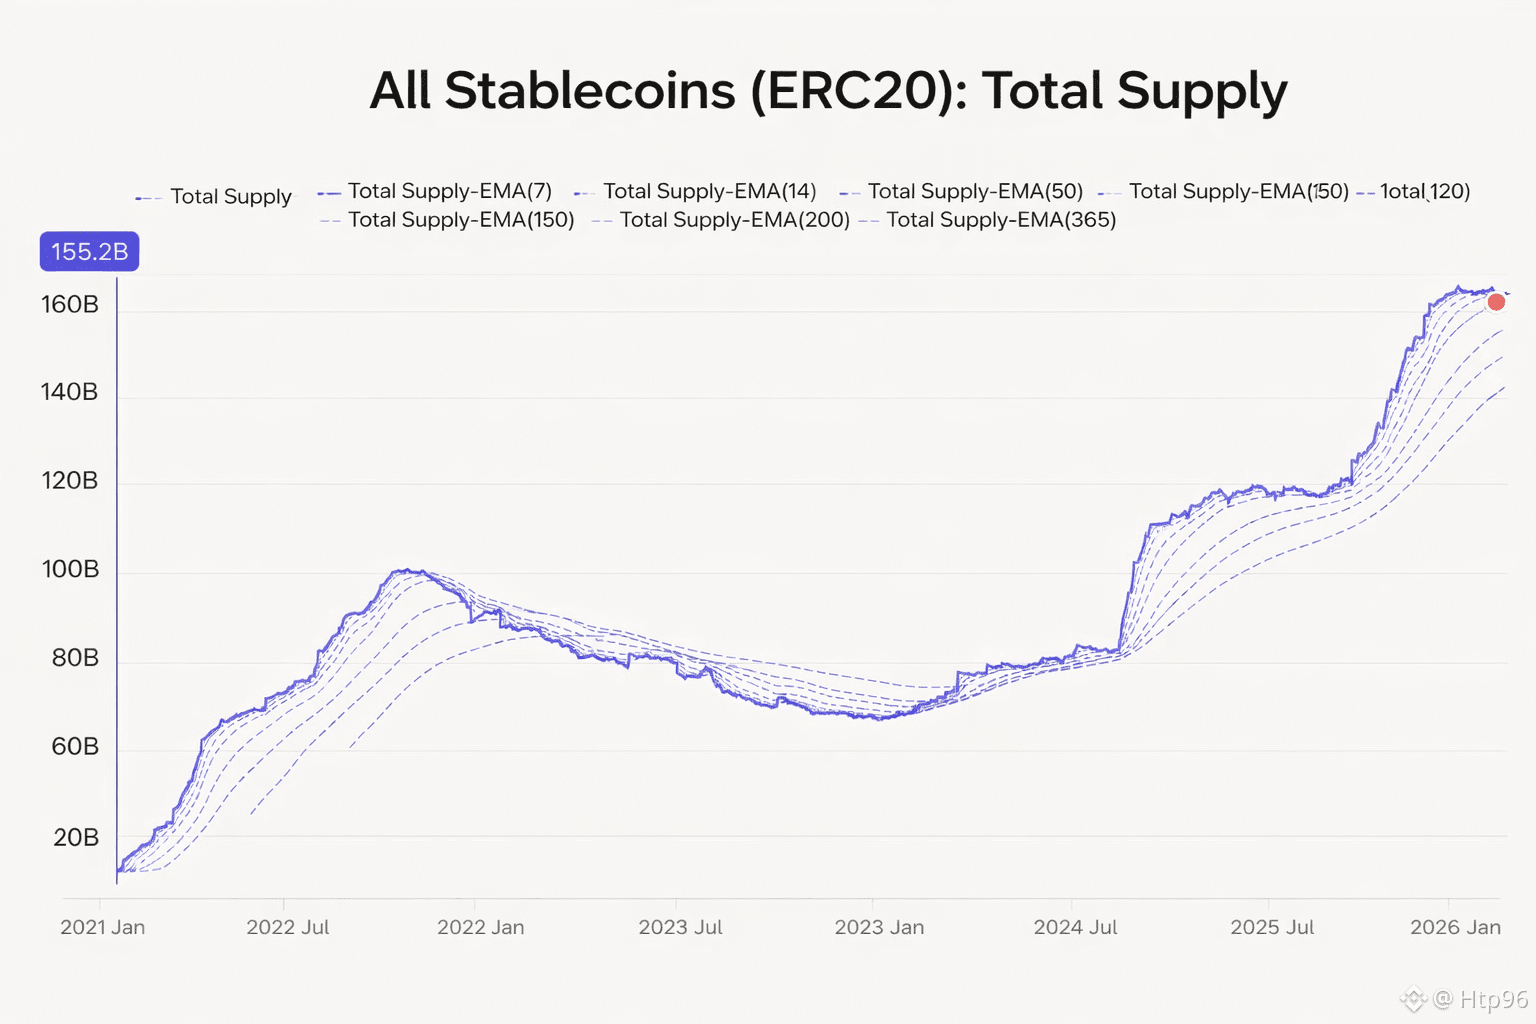Click the red latest-value dot
1536x1024 pixels.
tap(1496, 302)
